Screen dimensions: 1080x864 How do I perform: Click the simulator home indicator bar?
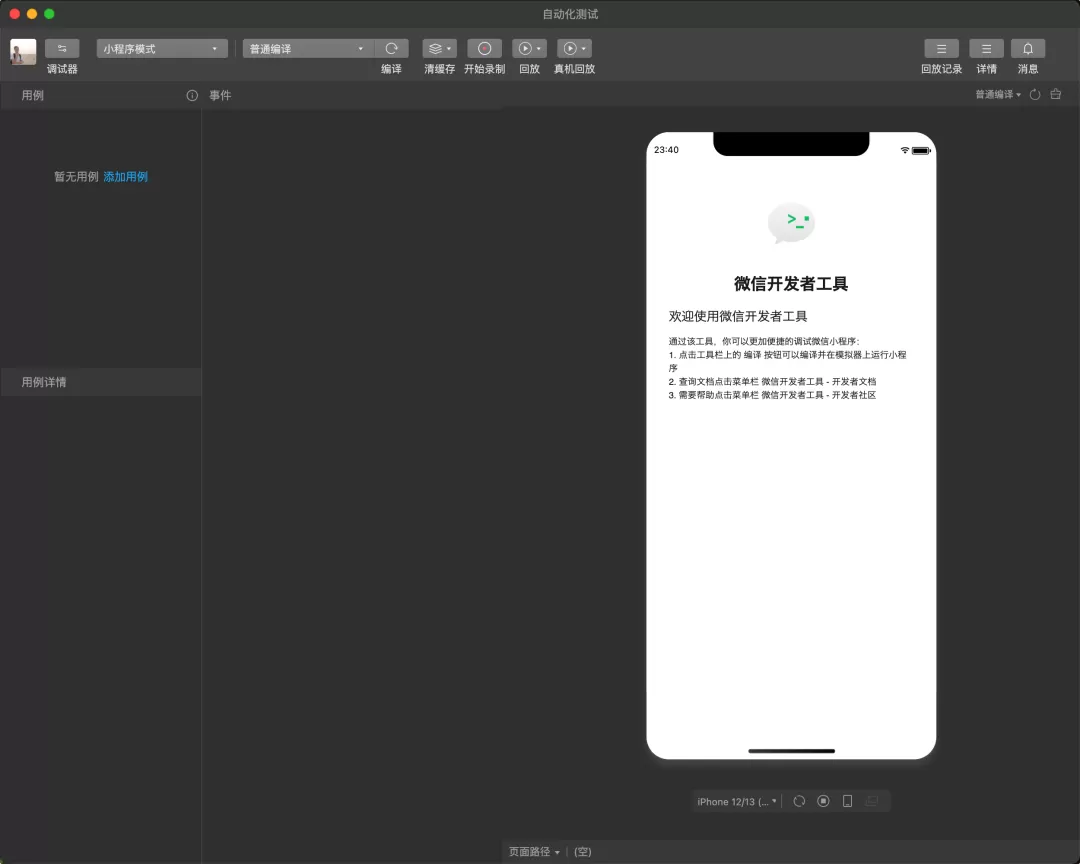791,751
